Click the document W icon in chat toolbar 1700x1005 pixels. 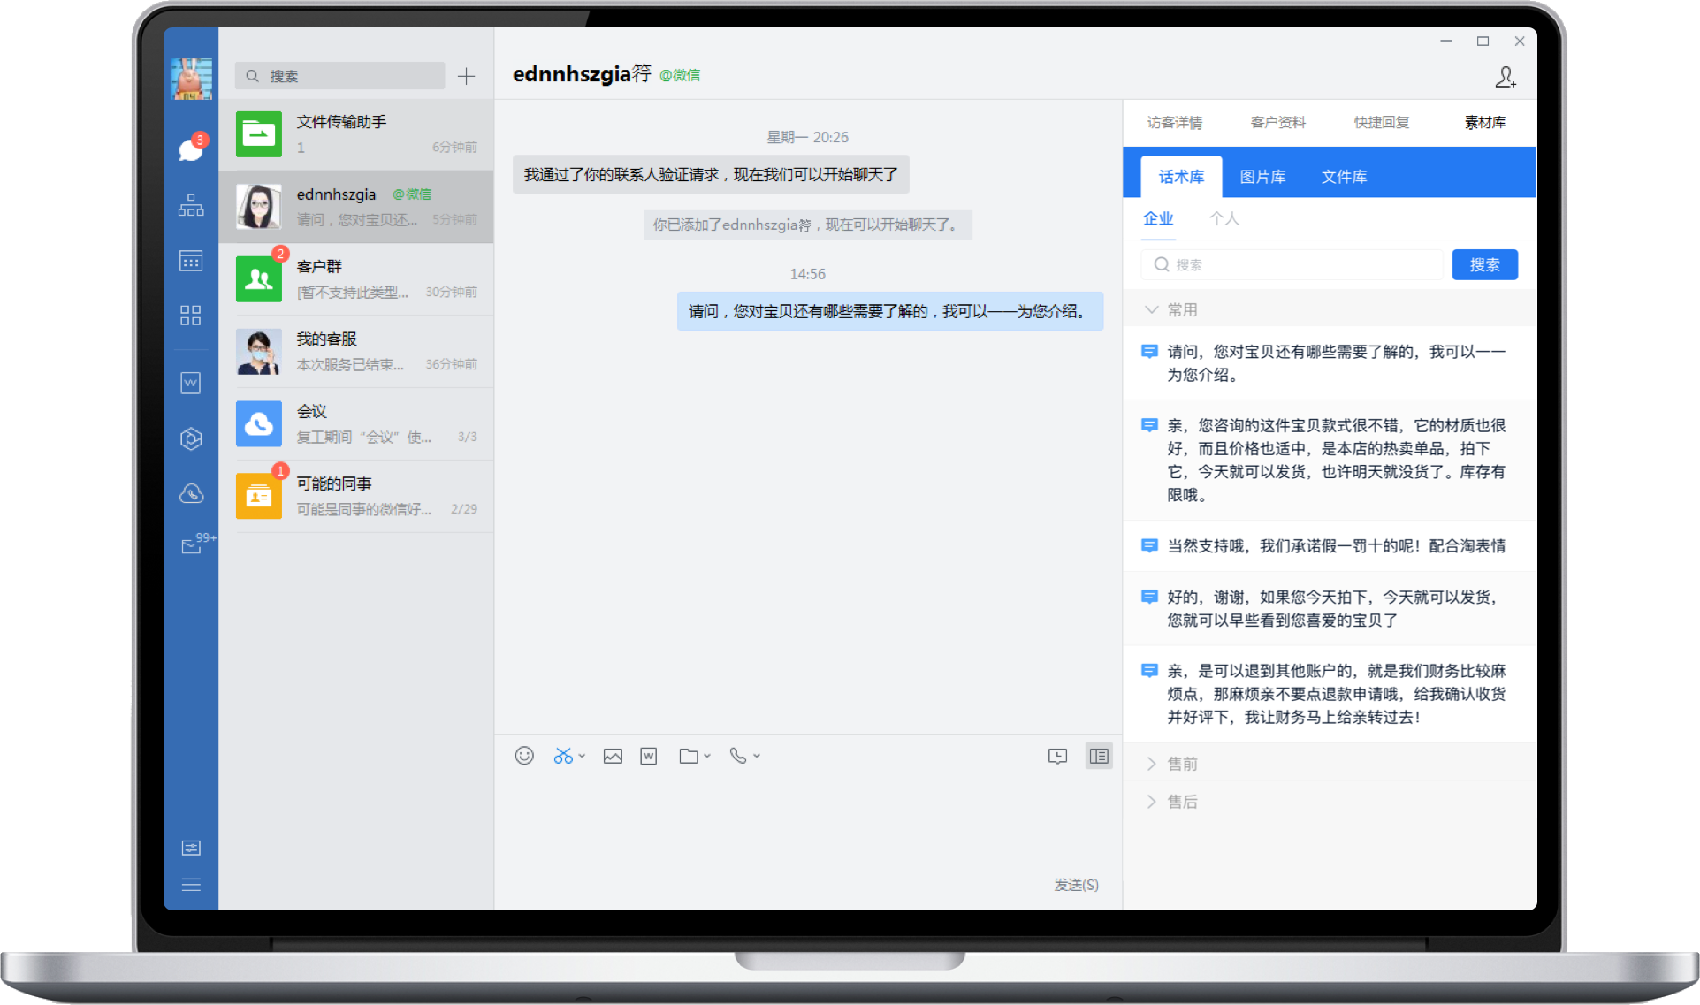pyautogui.click(x=649, y=756)
